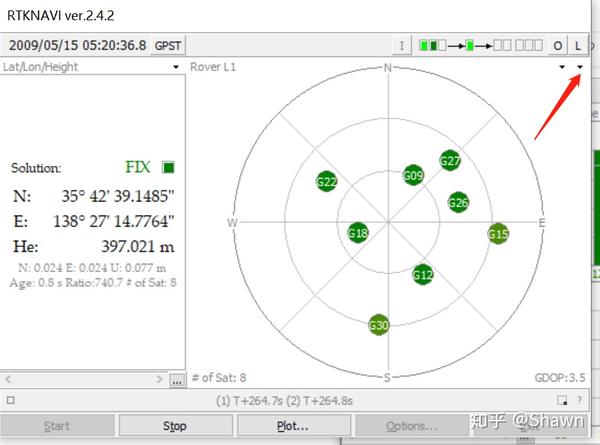Viewport: 600px width, 445px height.
Task: Click the right arrow of horizontal scrollbar
Action: [160, 379]
